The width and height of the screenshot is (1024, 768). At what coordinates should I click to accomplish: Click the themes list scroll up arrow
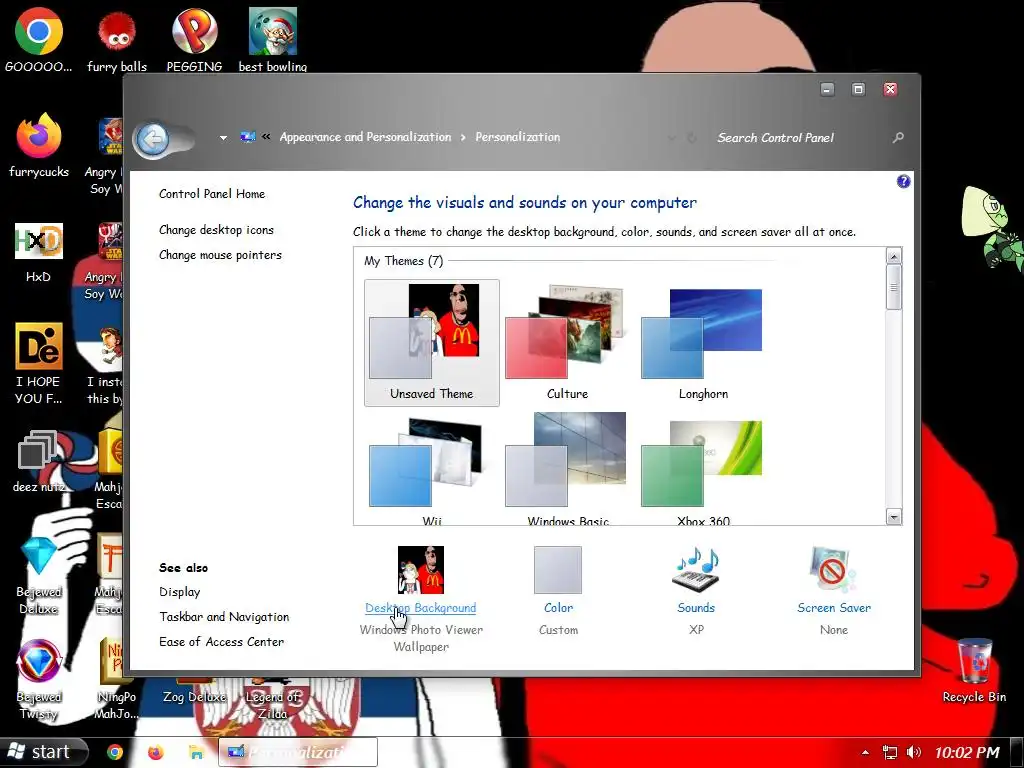click(x=894, y=255)
